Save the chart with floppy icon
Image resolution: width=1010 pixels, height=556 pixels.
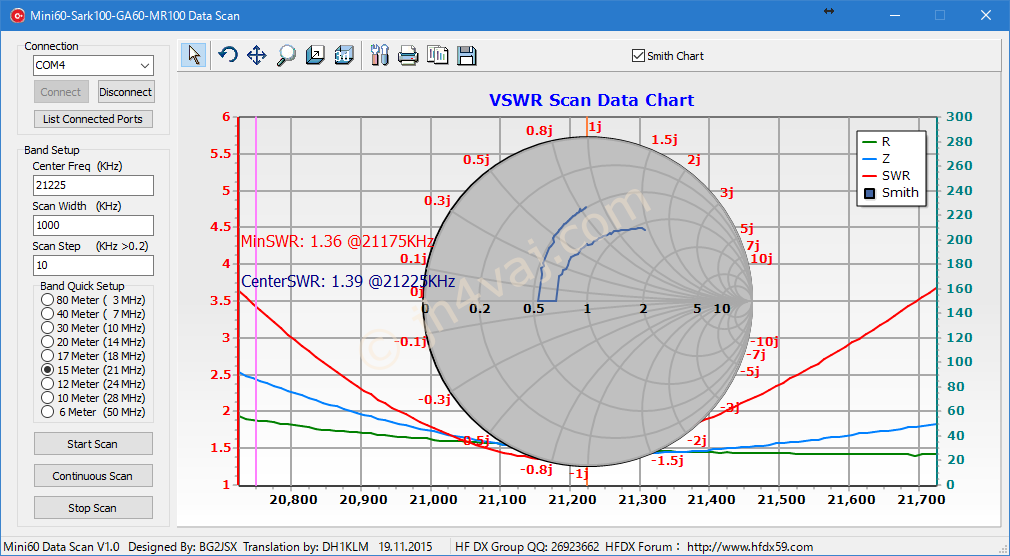[x=466, y=55]
